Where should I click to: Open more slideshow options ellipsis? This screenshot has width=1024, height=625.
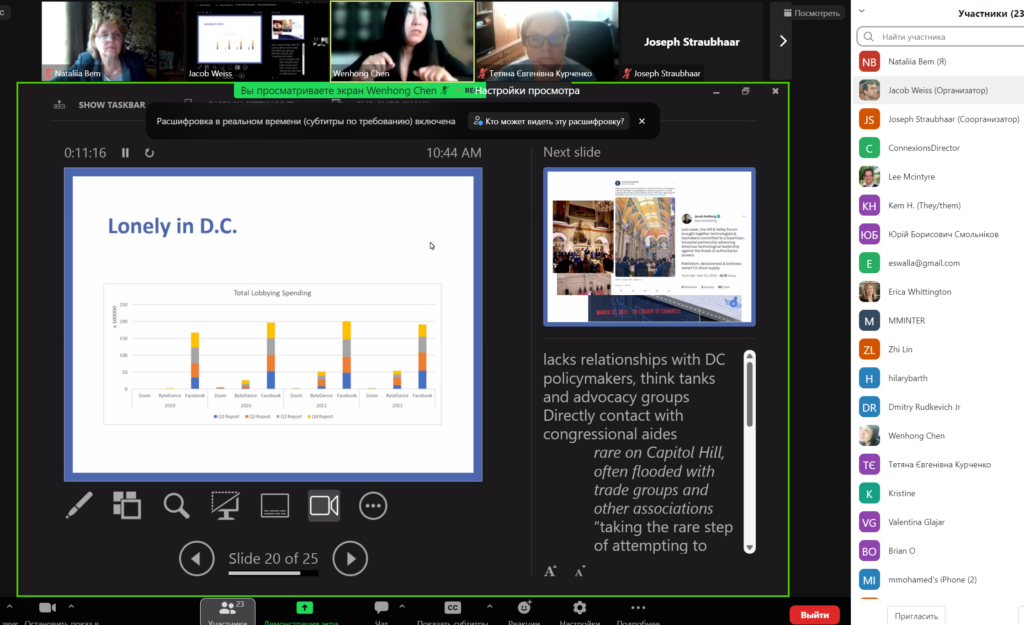[x=373, y=506]
